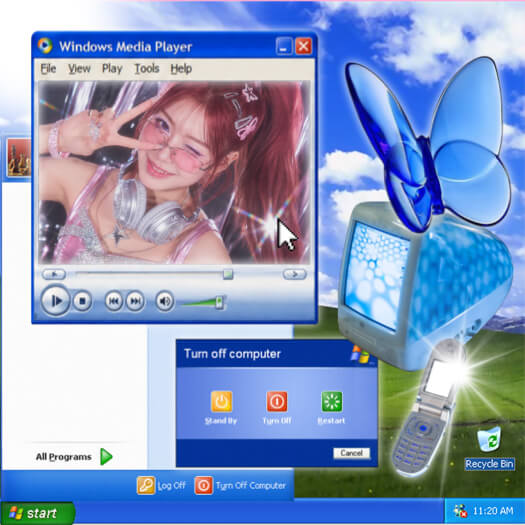Click the volume slider handle
Image resolution: width=525 pixels, height=525 pixels.
219,302
